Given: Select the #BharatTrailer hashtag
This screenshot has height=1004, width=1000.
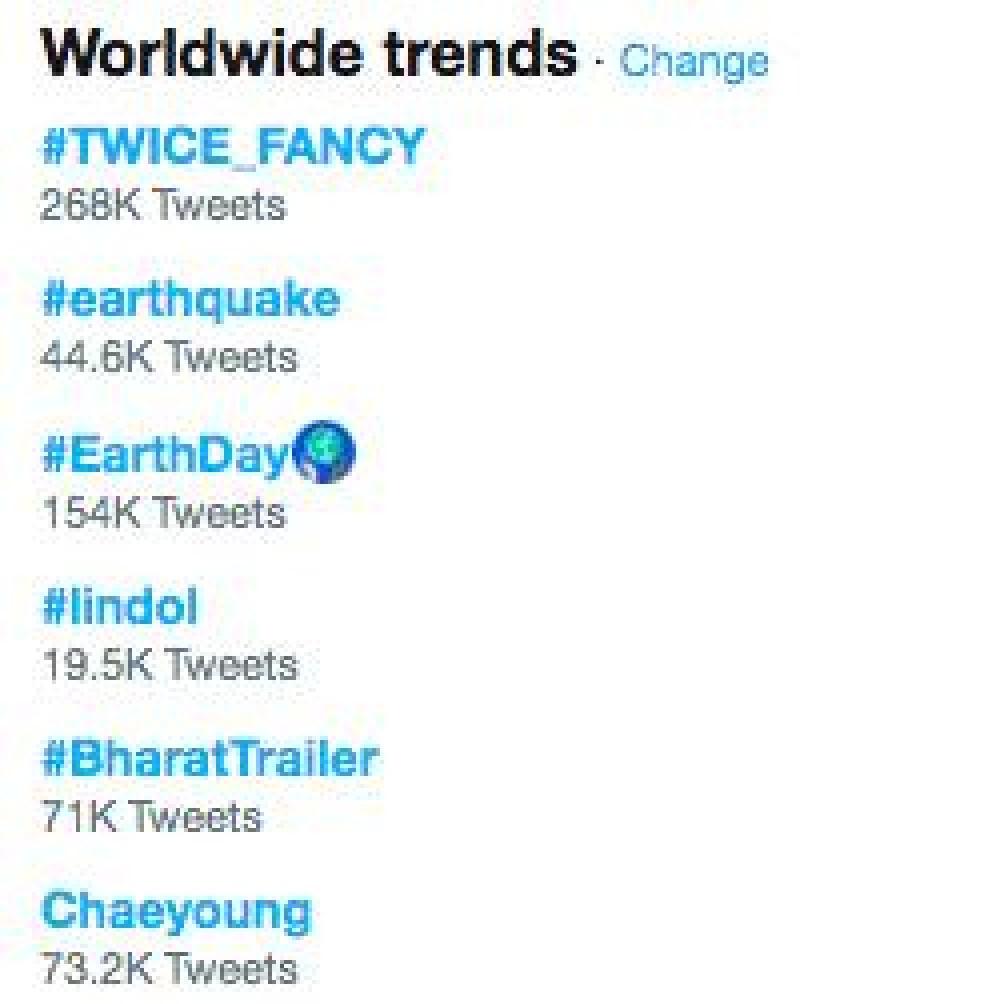Looking at the screenshot, I should click(x=209, y=759).
